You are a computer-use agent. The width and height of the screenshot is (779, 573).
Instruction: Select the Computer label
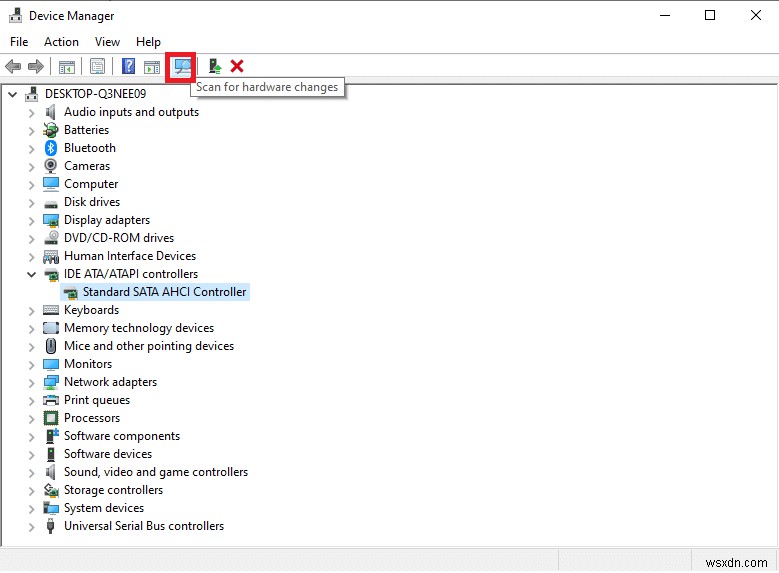click(91, 184)
